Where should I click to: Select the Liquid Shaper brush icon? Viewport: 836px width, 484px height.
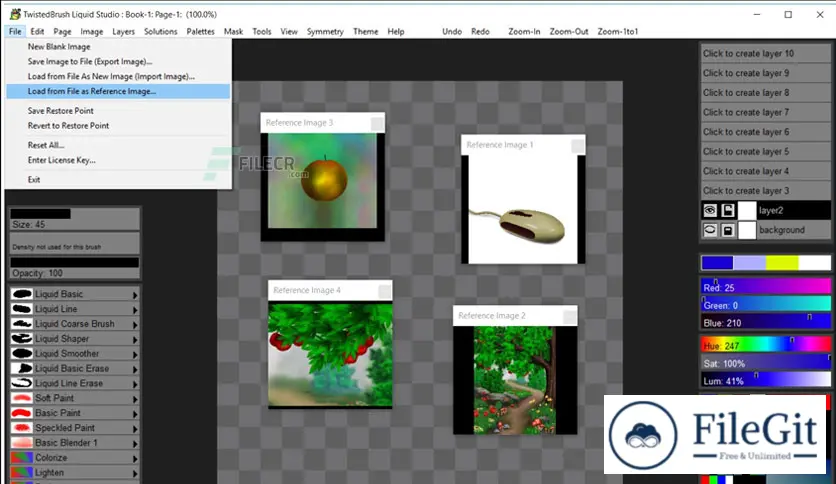(22, 338)
